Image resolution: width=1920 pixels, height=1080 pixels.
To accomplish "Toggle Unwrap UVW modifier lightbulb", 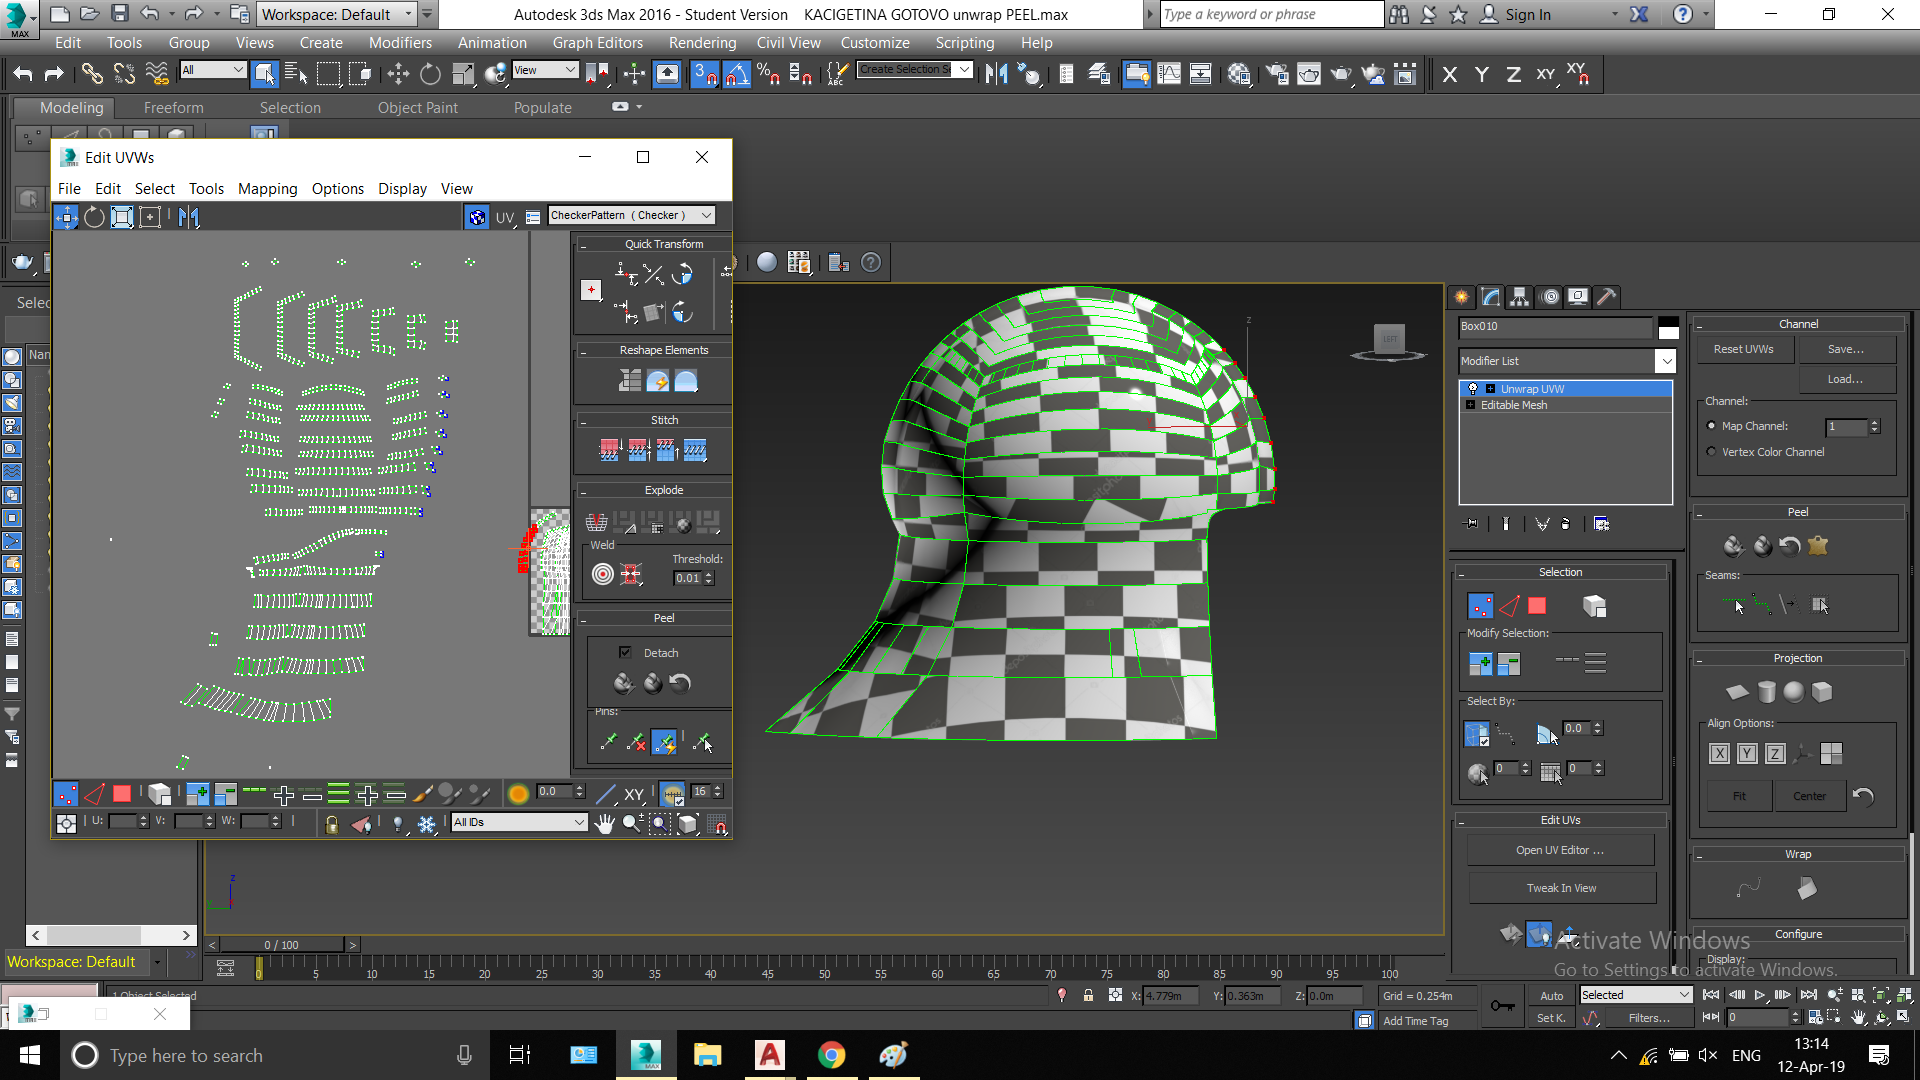I will click(1472, 389).
